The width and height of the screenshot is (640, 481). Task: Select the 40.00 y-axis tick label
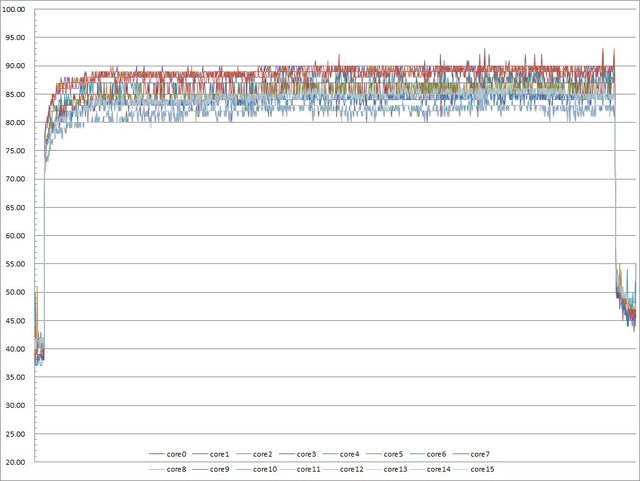(17, 349)
